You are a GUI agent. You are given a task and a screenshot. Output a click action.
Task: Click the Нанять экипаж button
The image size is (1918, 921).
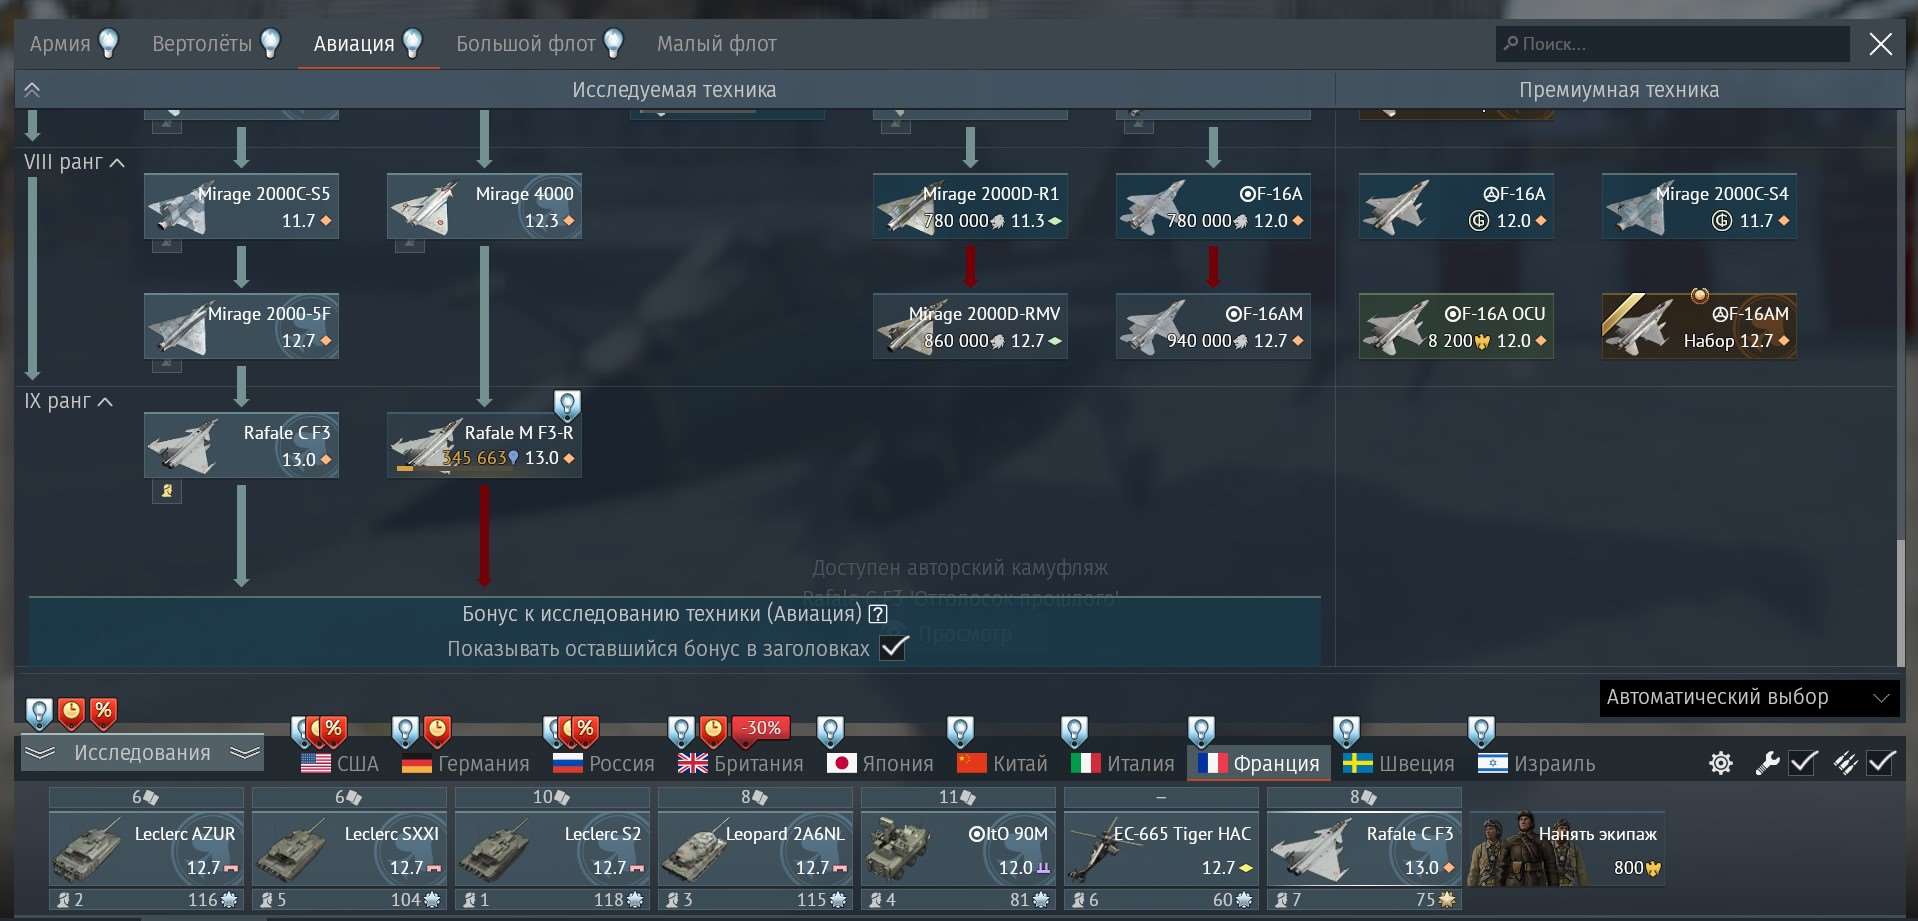point(1566,848)
